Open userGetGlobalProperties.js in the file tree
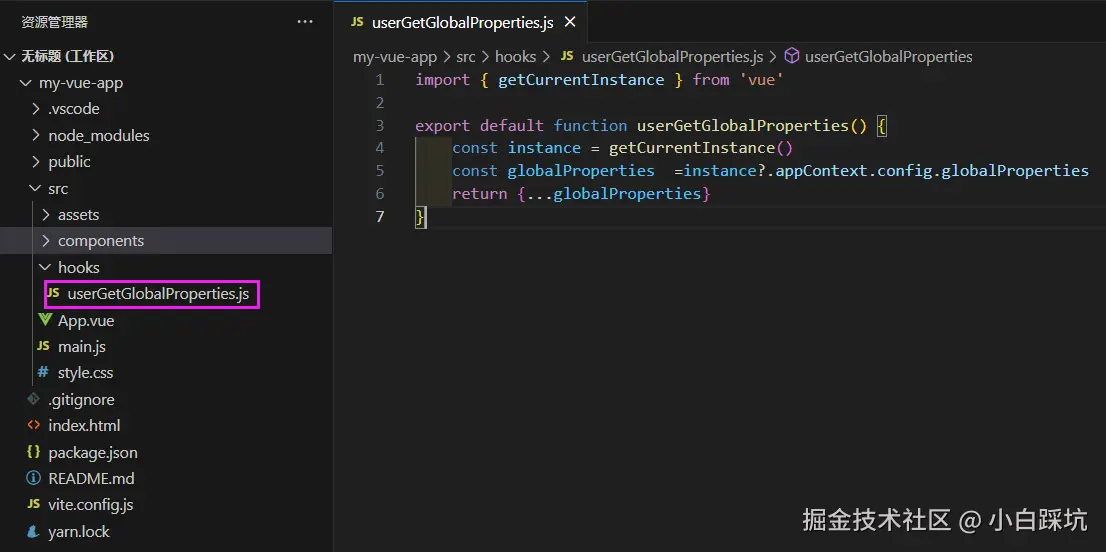The width and height of the screenshot is (1106, 552). pyautogui.click(x=158, y=294)
